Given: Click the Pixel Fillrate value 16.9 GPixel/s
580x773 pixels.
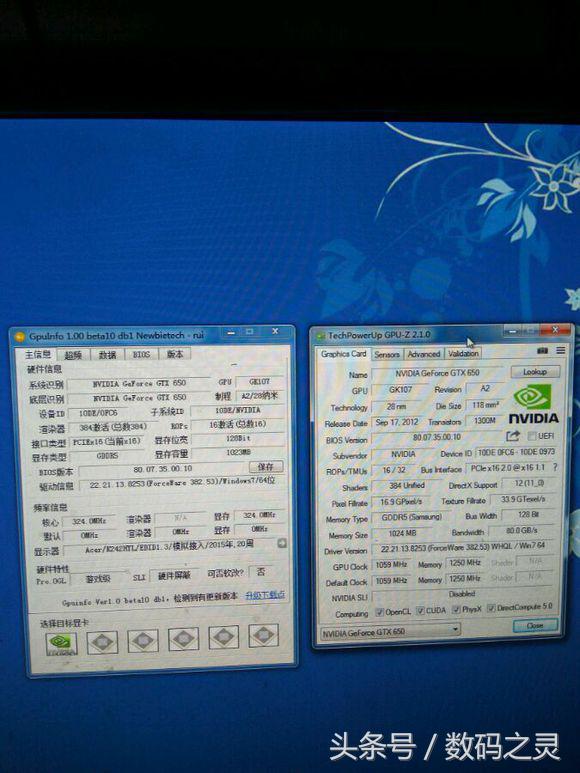Looking at the screenshot, I should 401,501.
